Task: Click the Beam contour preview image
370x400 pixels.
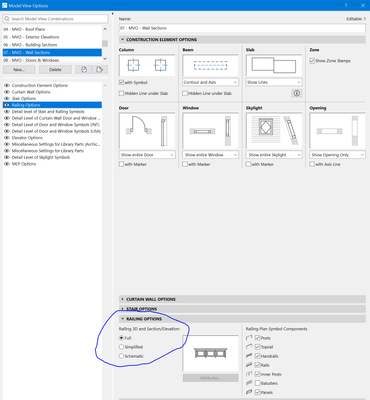Action: coord(210,65)
